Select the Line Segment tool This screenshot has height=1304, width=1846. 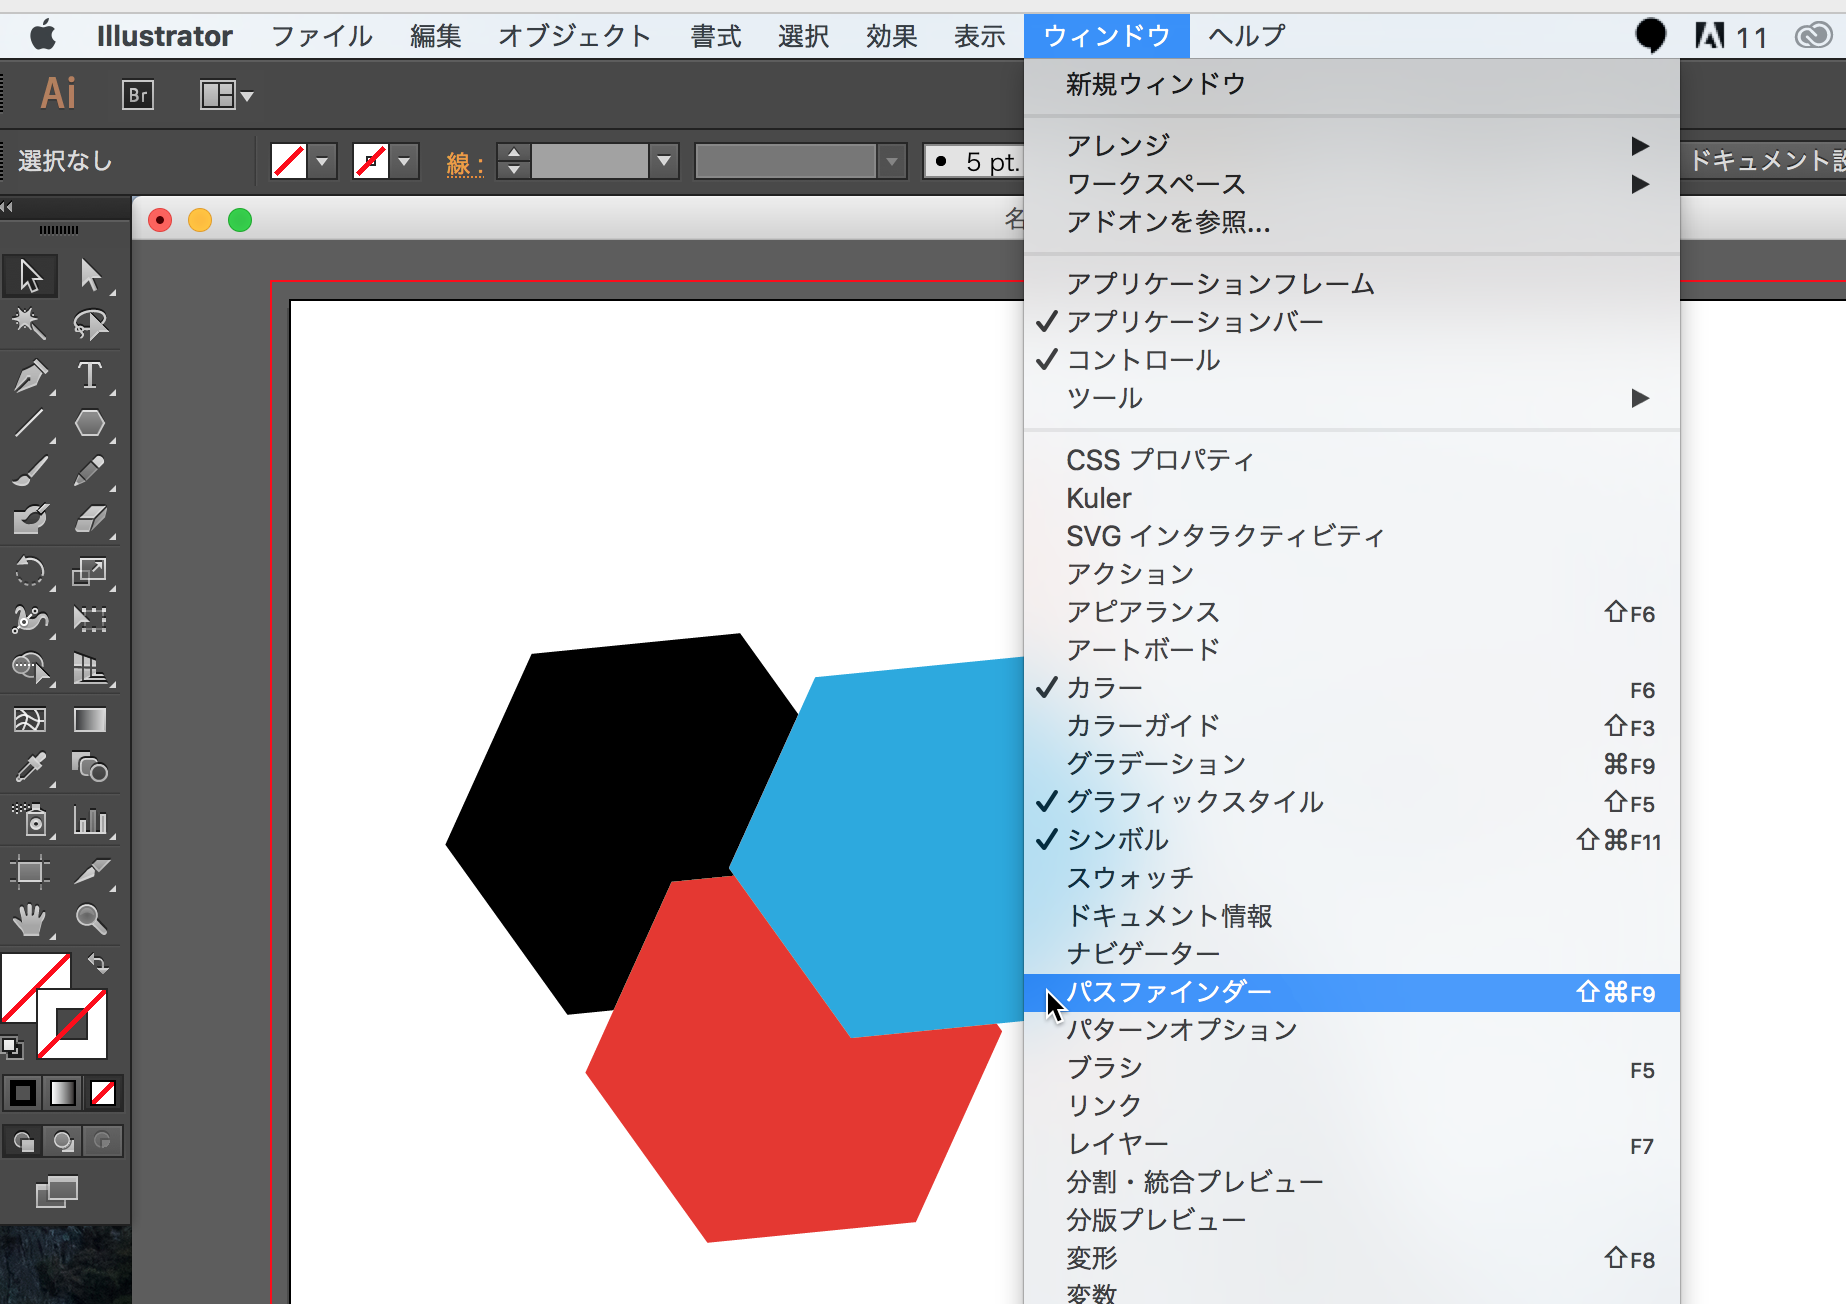(x=30, y=424)
